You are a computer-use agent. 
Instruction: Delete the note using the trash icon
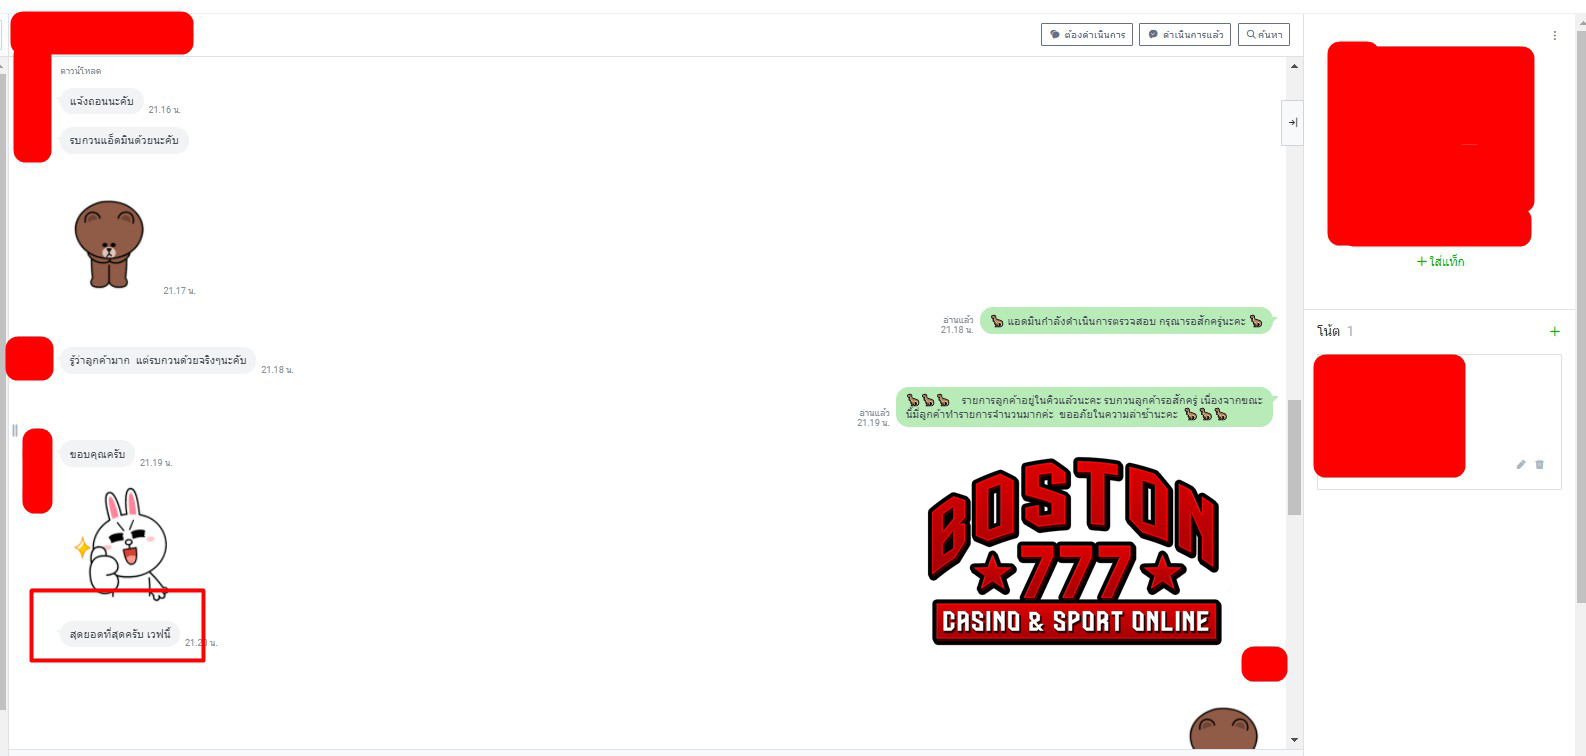pos(1539,464)
